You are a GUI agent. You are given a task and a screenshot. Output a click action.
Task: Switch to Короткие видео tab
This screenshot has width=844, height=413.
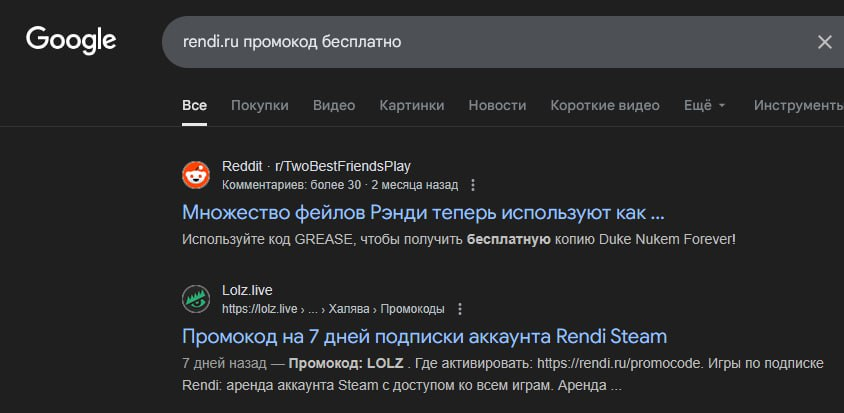605,106
